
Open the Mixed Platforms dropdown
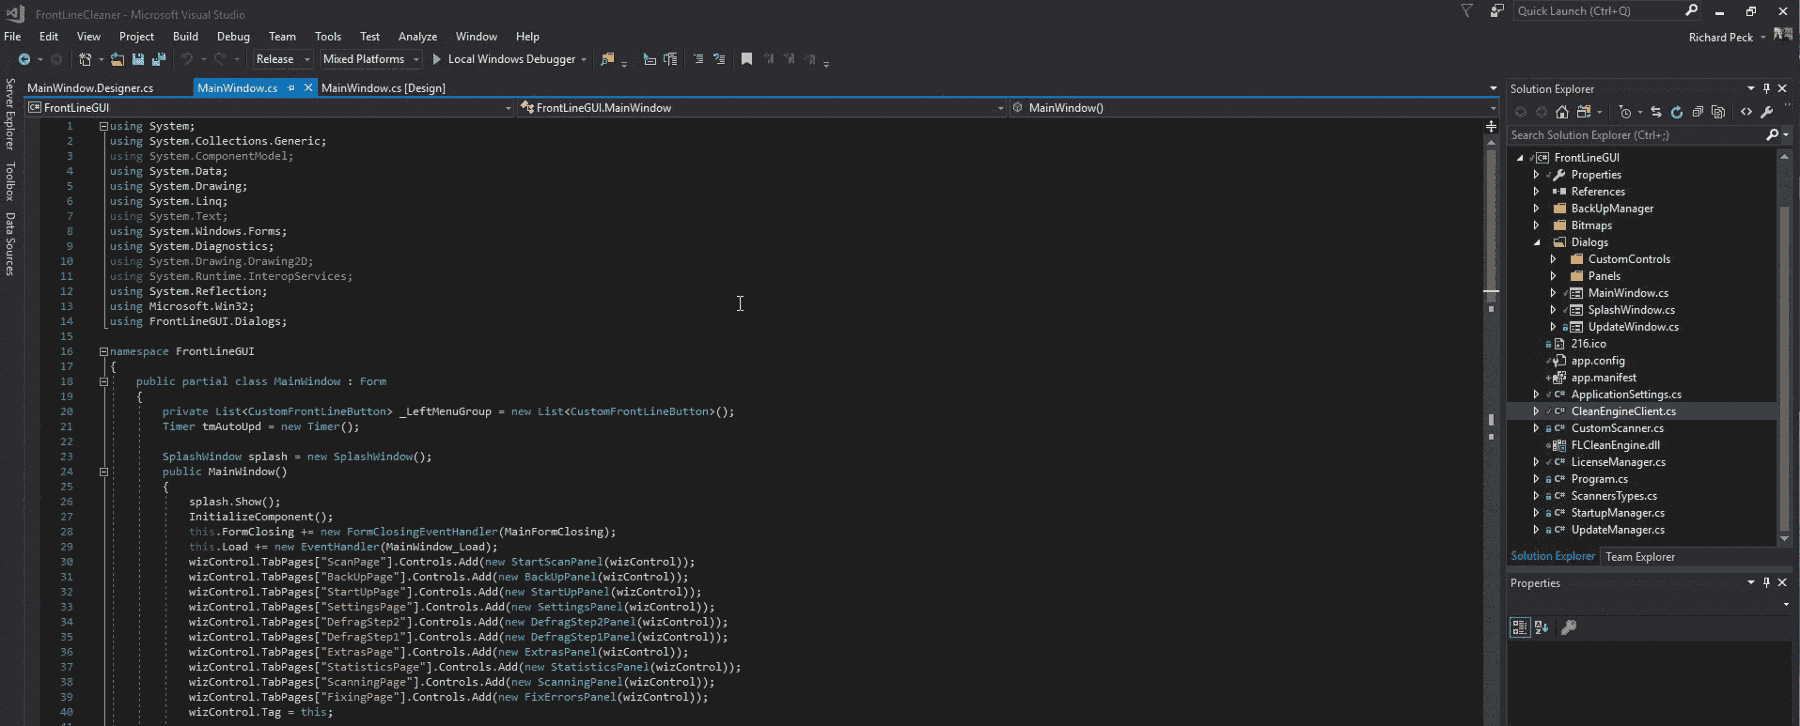(371, 60)
